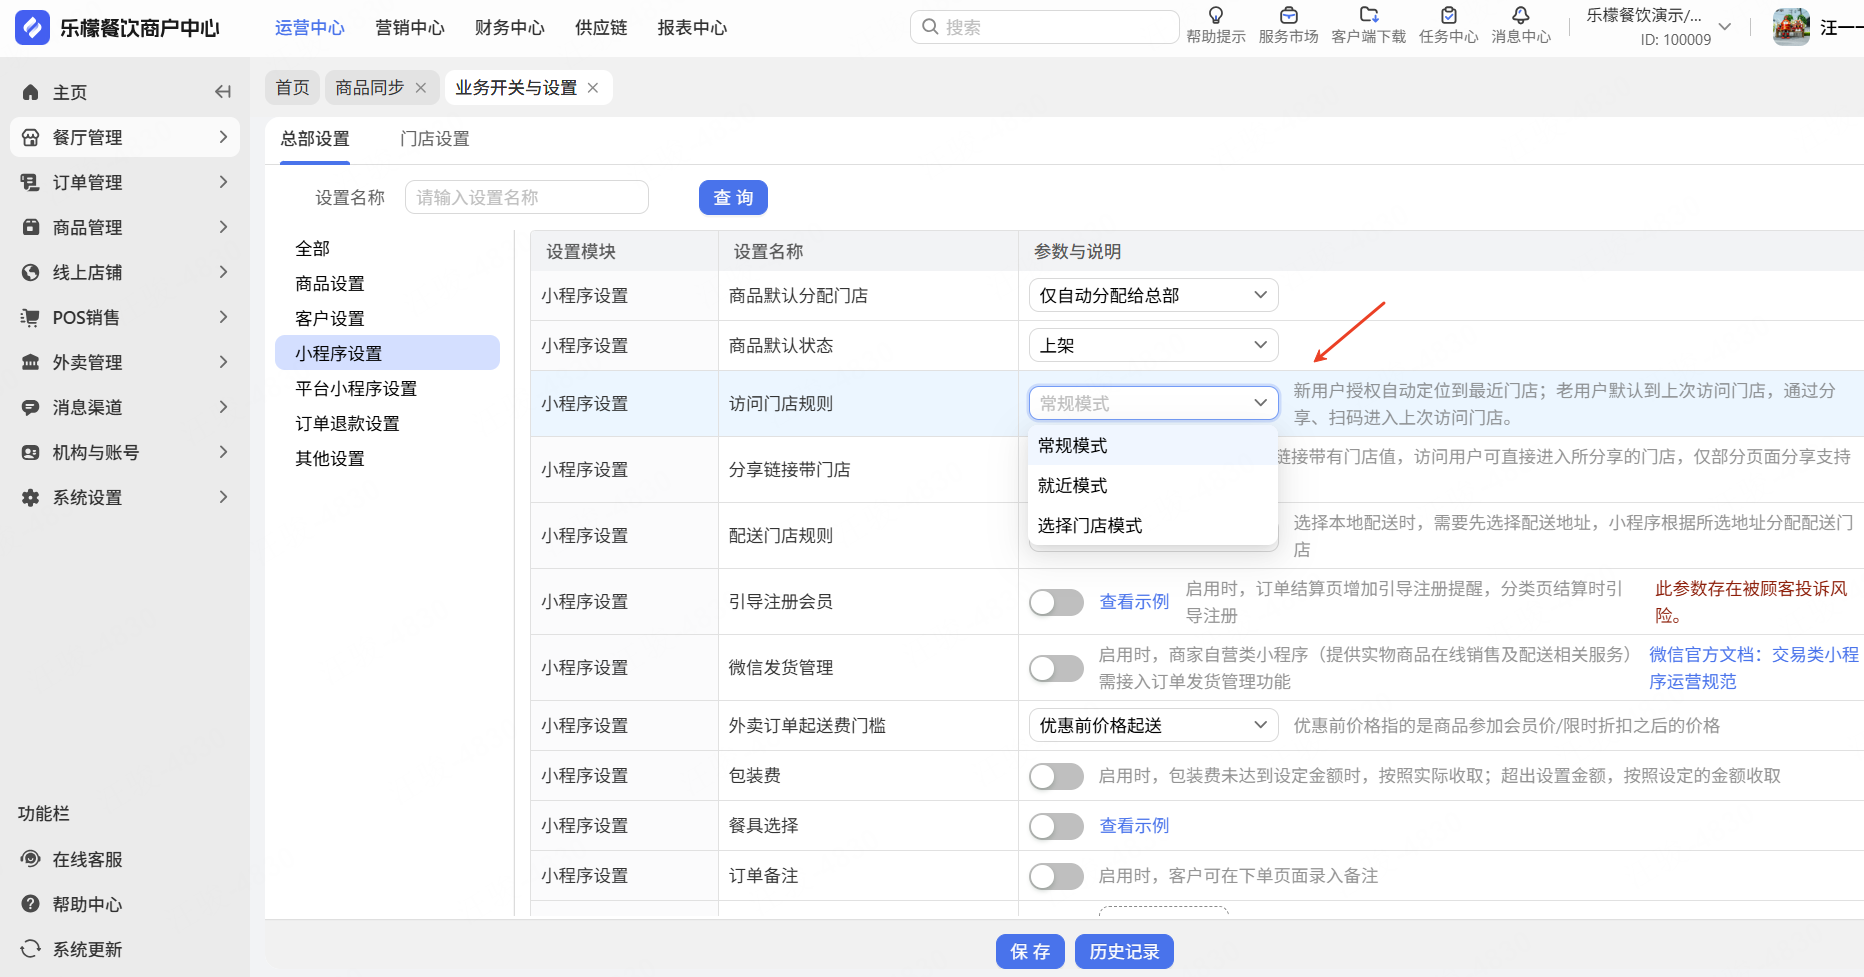1864x977 pixels.
Task: Turn on the 包装费 switch
Action: (x=1056, y=776)
